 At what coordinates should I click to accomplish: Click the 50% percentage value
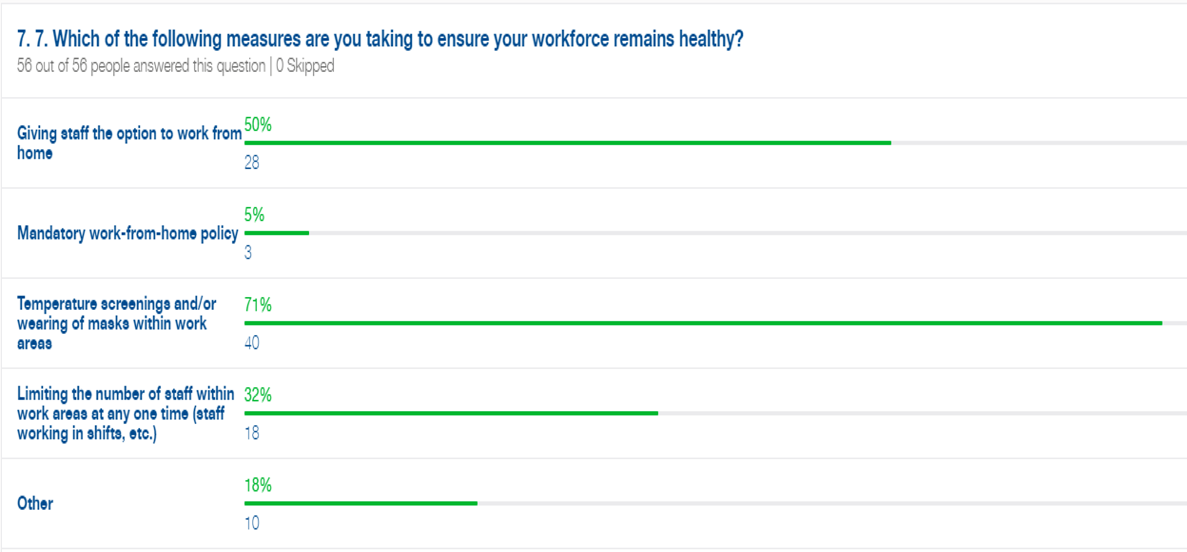point(258,126)
